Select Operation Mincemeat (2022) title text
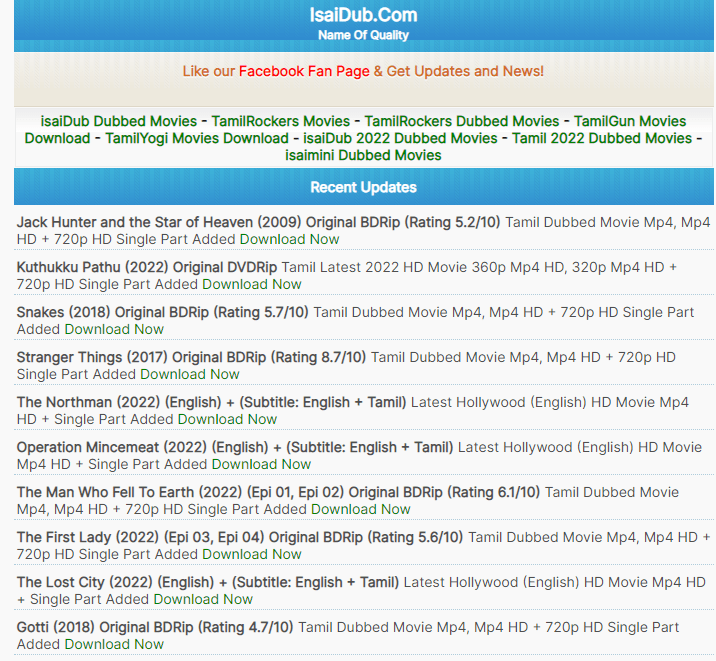This screenshot has width=716, height=661. click(235, 447)
